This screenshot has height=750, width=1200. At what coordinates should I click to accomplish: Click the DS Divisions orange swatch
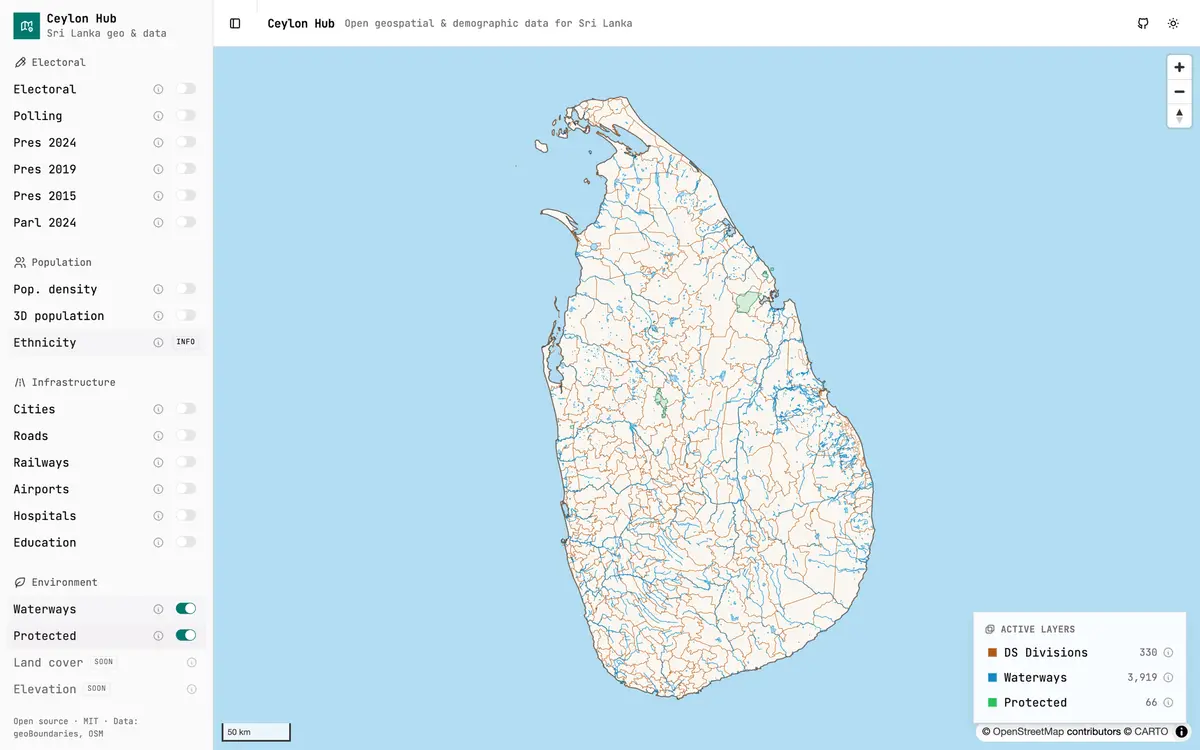coord(992,652)
